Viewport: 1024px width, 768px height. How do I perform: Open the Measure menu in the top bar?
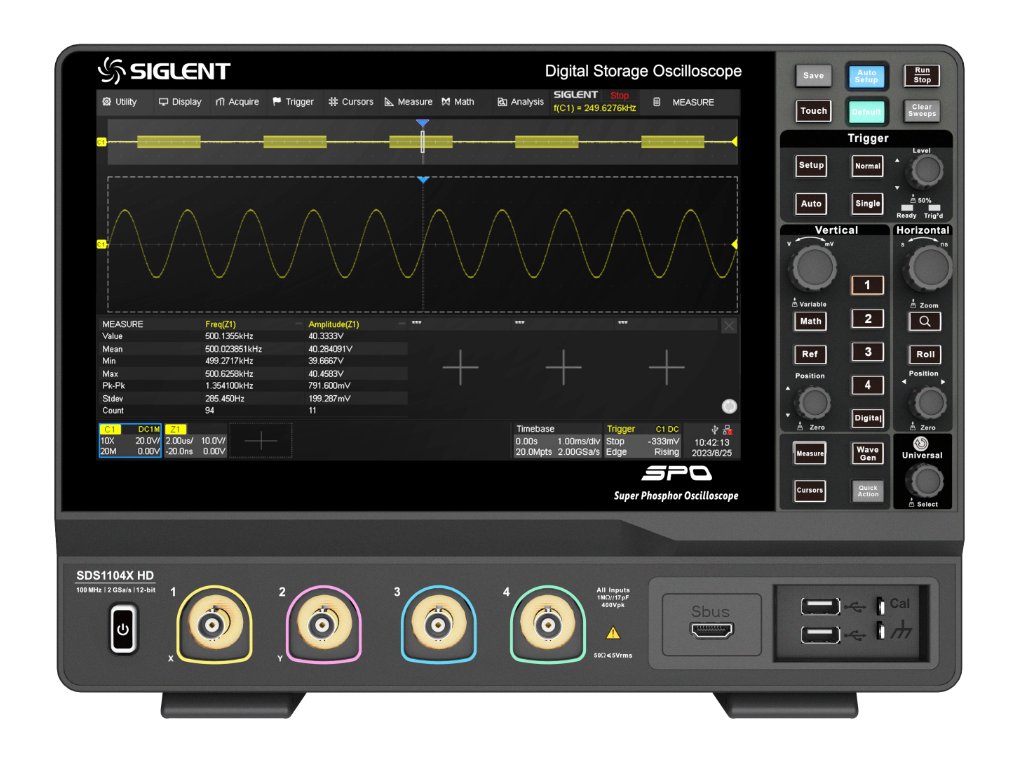(x=408, y=102)
